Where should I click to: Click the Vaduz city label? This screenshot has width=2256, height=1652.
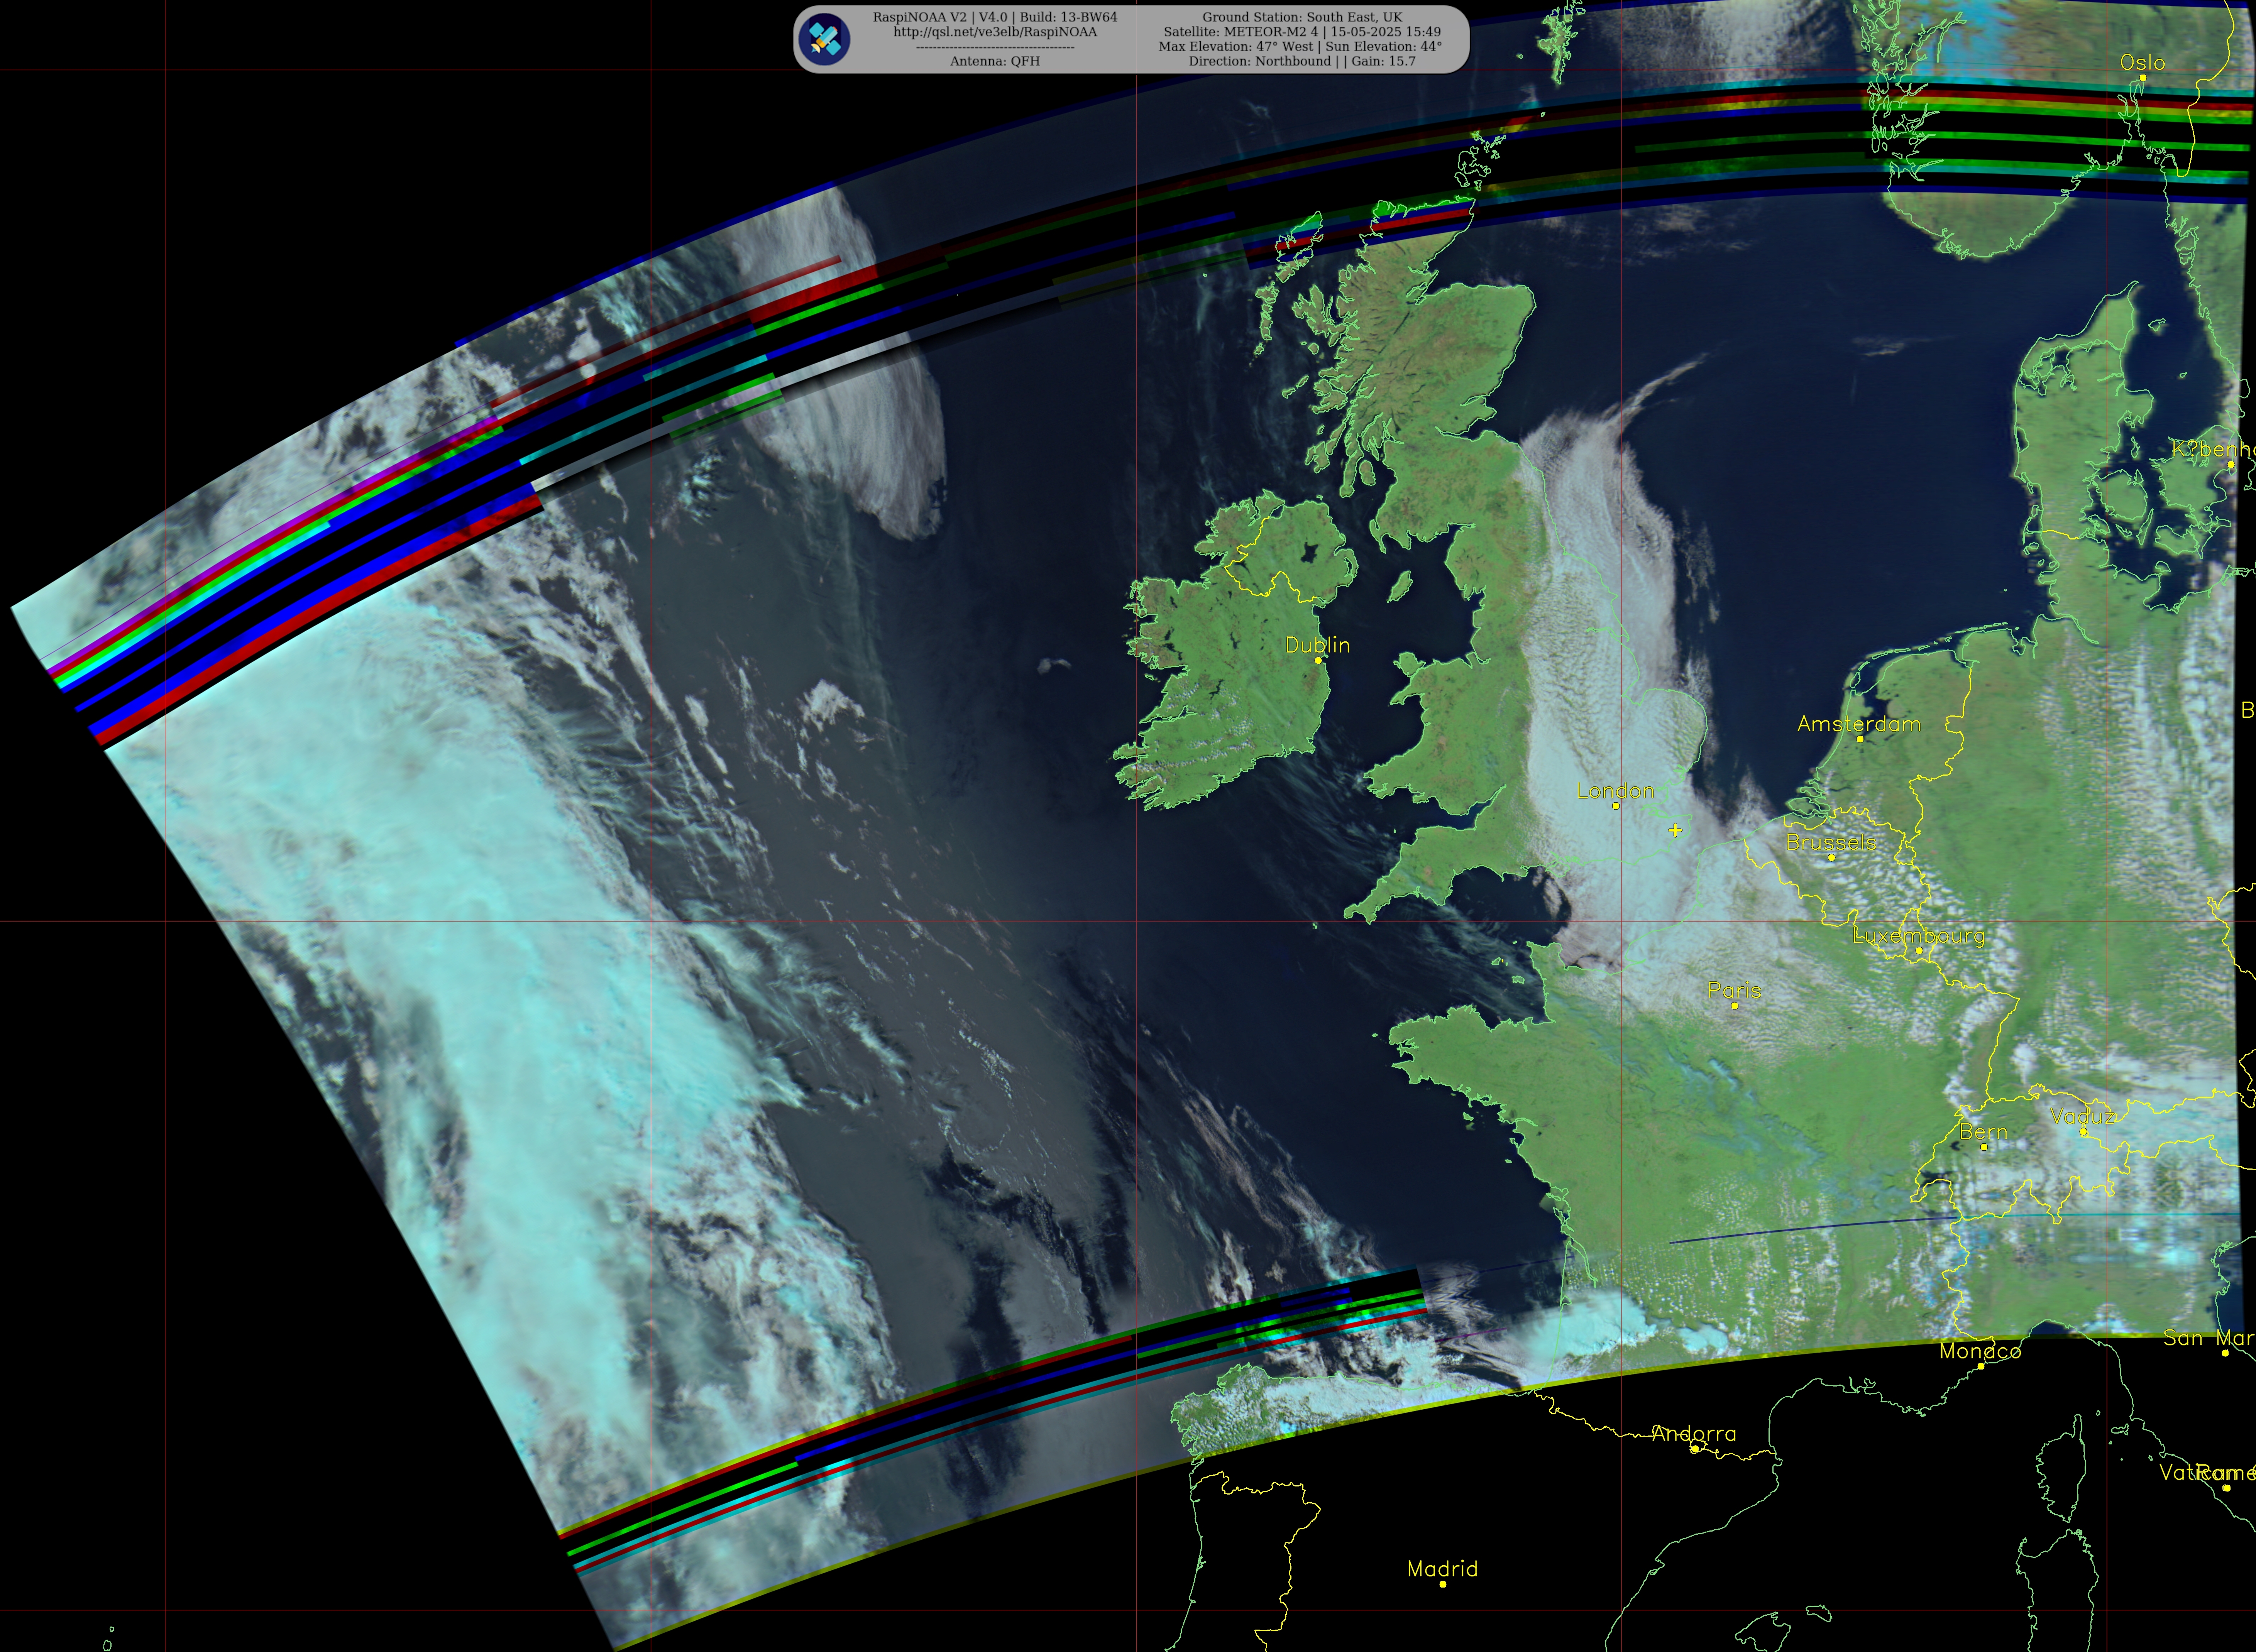click(x=2083, y=1117)
